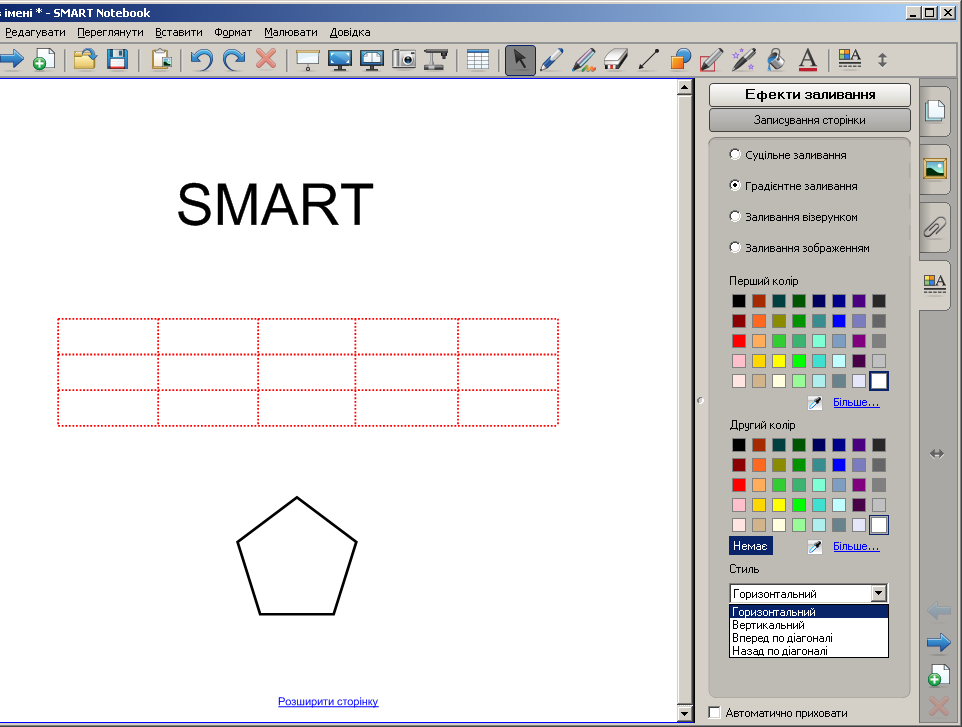The height and width of the screenshot is (727, 962).
Task: Click 'Більше…' link under Перший колір
Action: click(856, 402)
